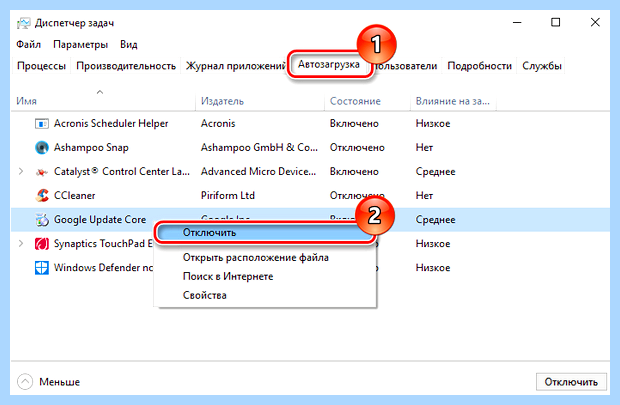Switch to the Подробности tab
620x405 pixels.
[x=479, y=66]
